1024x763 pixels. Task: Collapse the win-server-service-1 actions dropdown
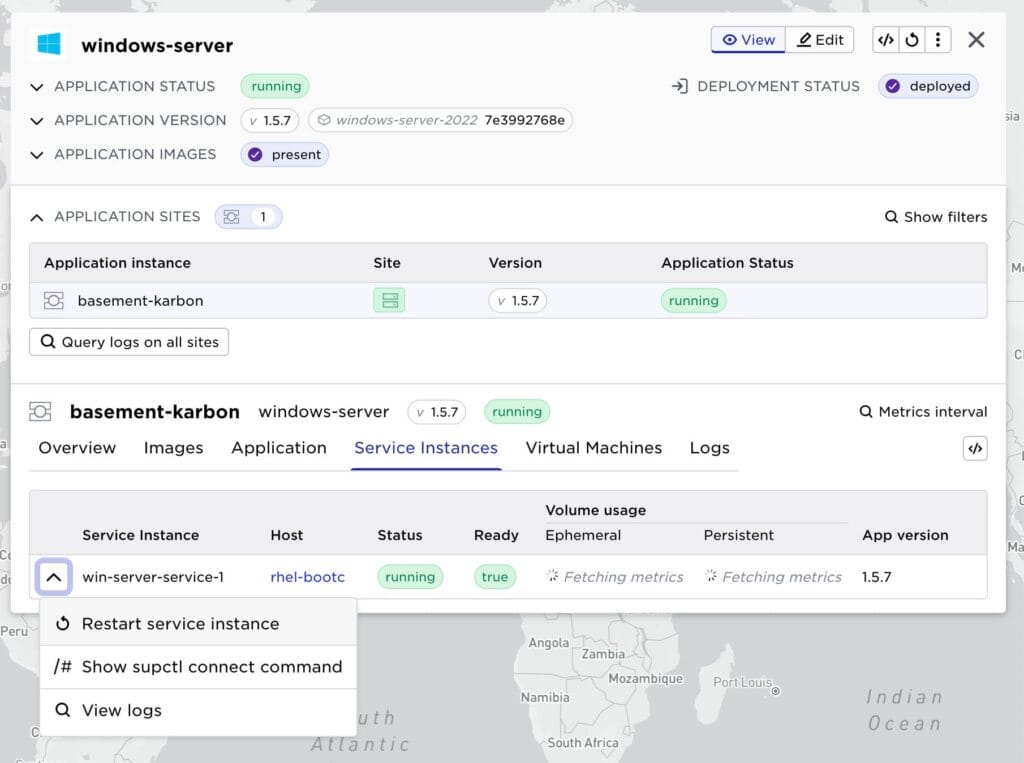coord(54,577)
